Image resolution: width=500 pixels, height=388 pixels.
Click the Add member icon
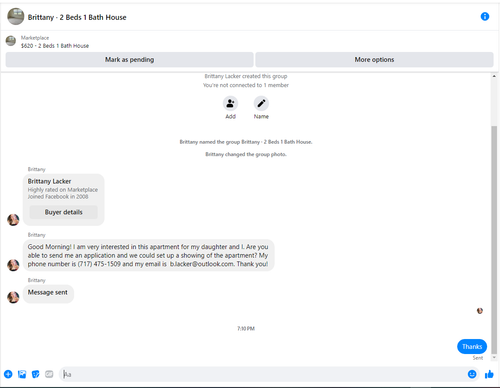230,103
